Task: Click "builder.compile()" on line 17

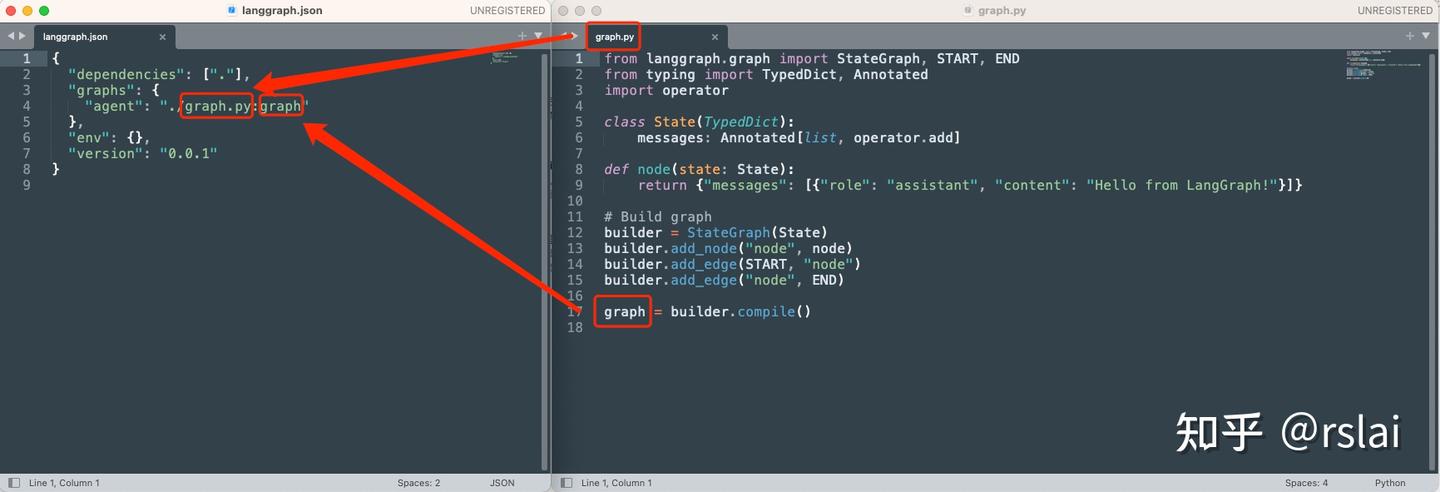Action: (741, 312)
